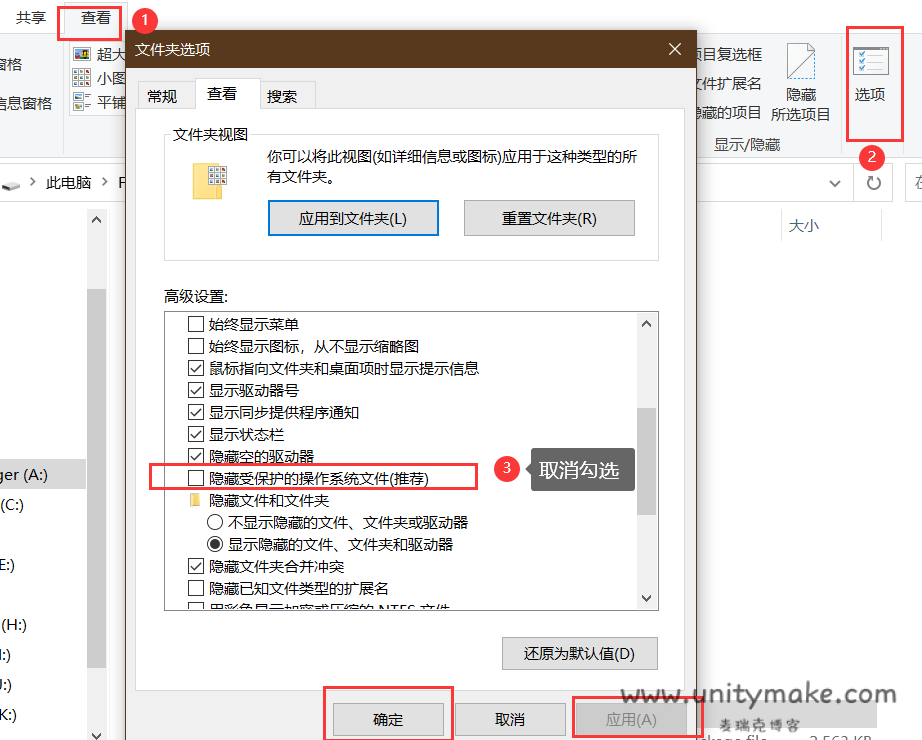Select the 小图 icon layout option
This screenshot has width=922, height=740.
[98, 78]
